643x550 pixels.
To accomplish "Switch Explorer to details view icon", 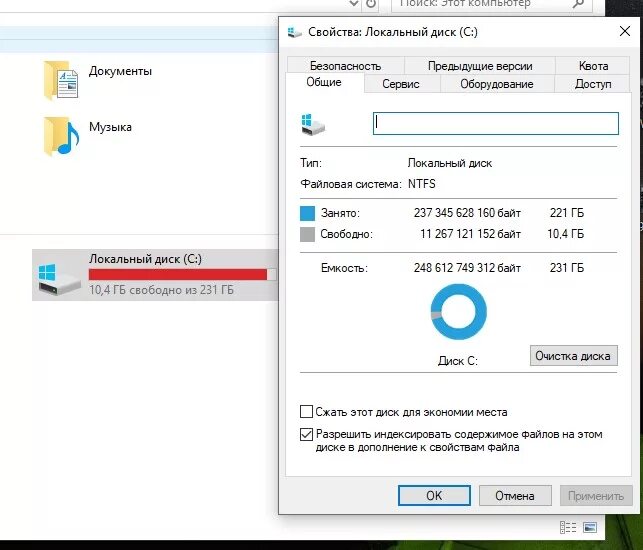I will click(x=568, y=527).
